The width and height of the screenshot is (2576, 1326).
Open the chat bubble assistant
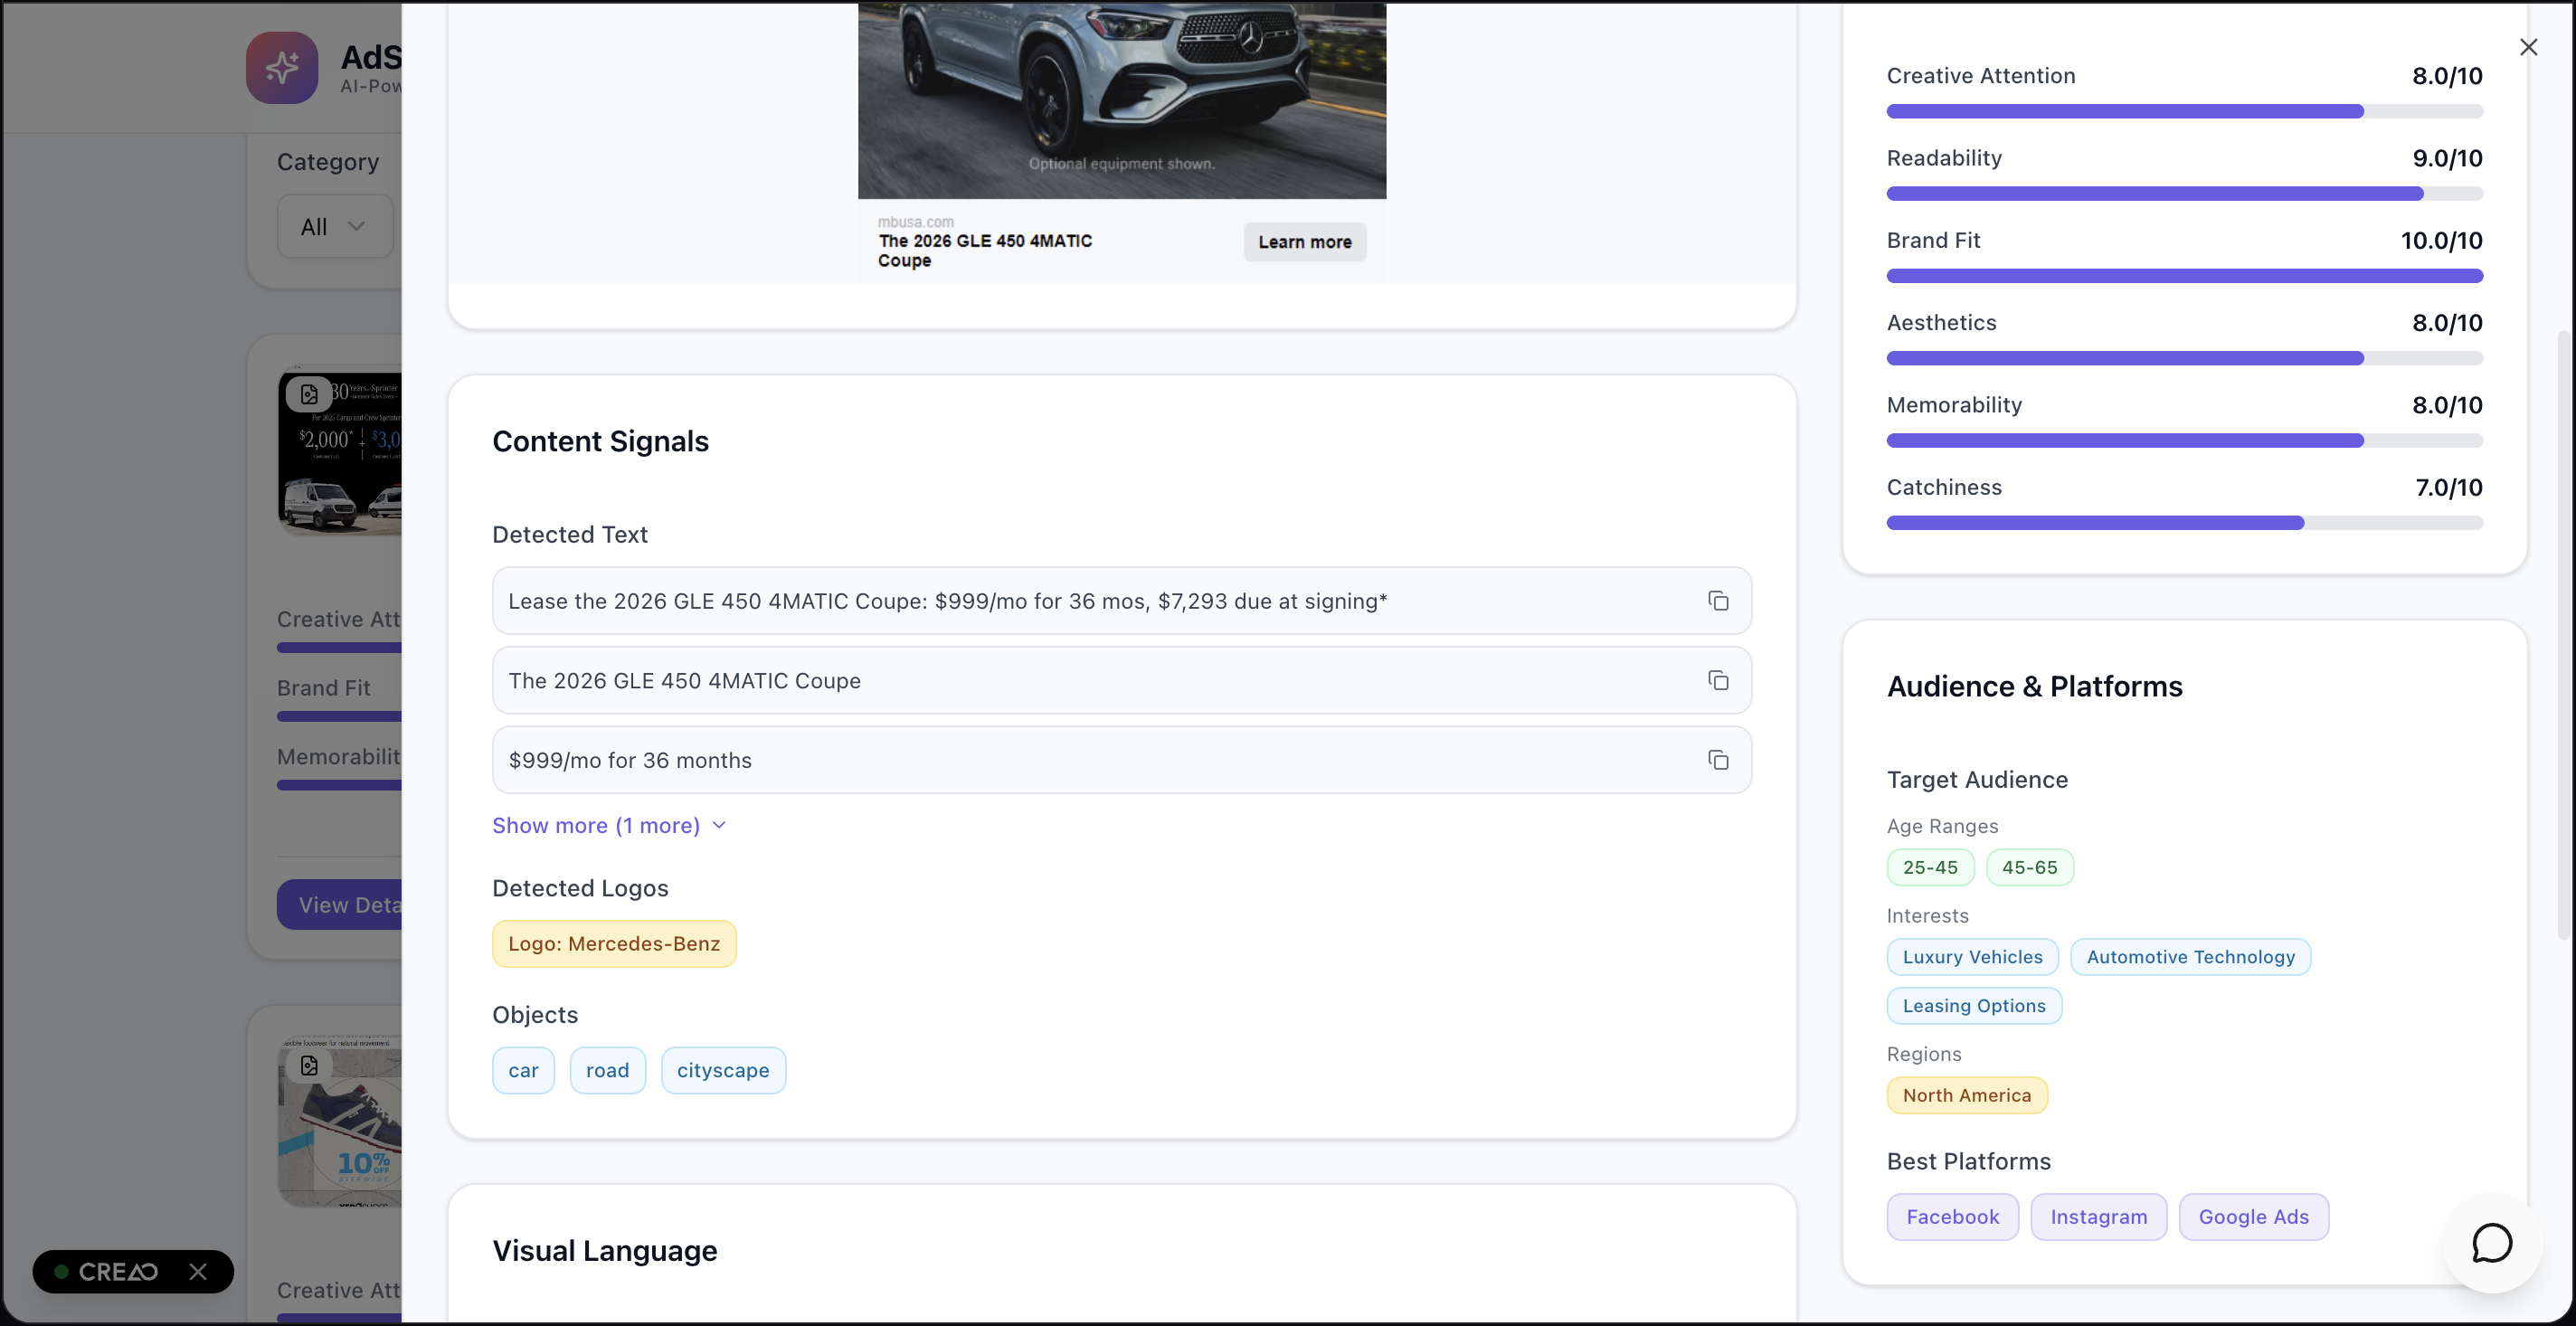point(2491,1243)
